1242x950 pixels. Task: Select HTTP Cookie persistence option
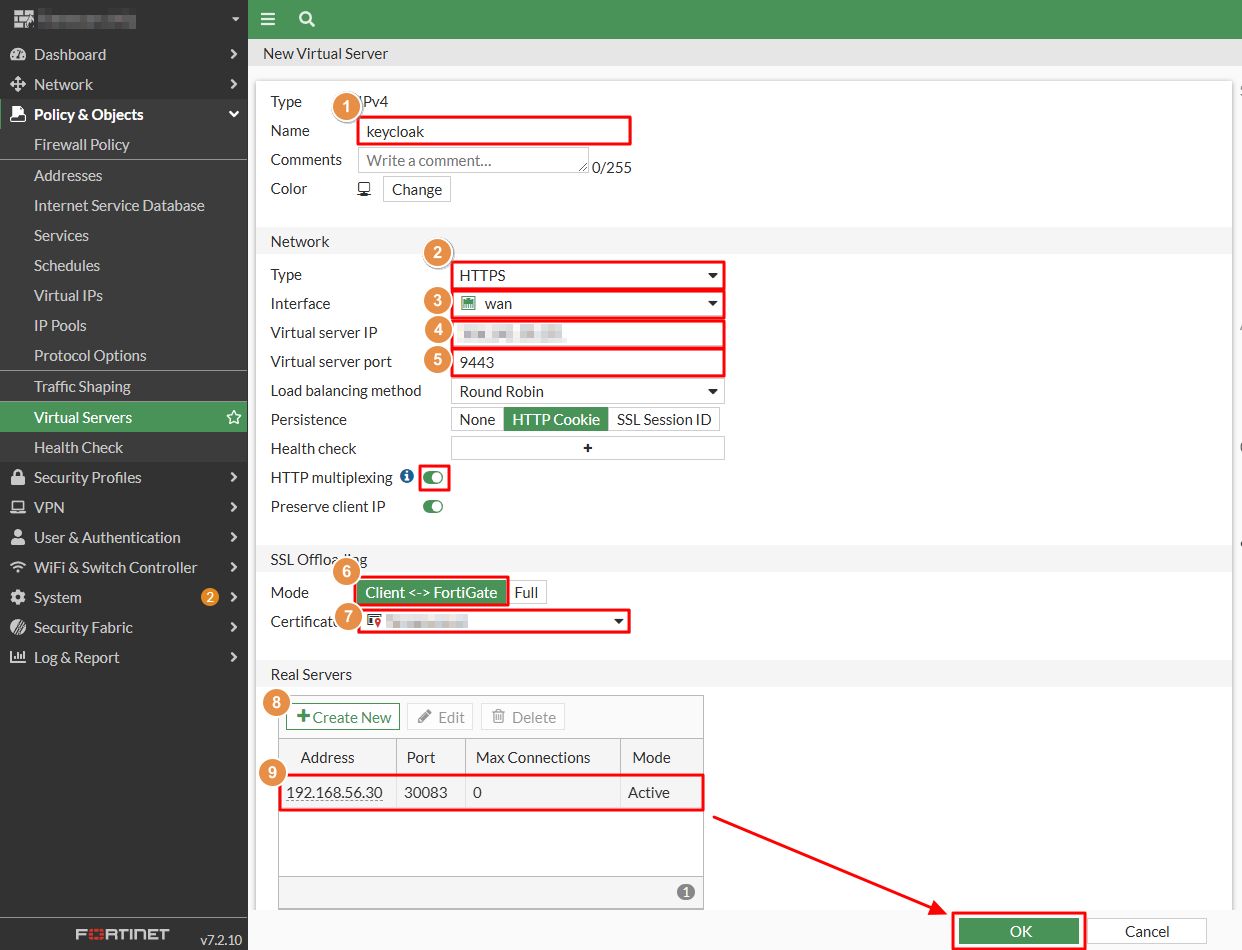point(556,420)
